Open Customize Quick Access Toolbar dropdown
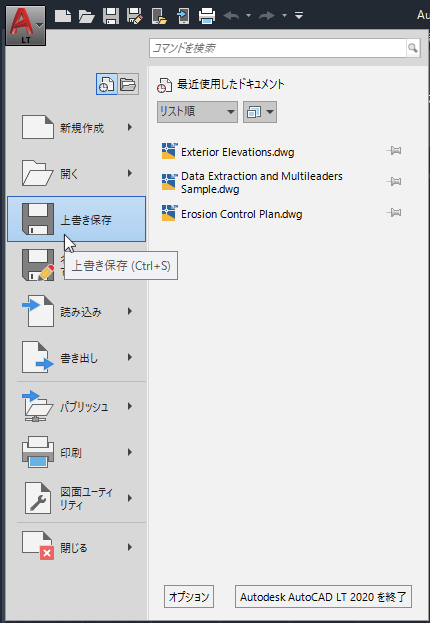Image resolution: width=430 pixels, height=623 pixels. [x=299, y=16]
